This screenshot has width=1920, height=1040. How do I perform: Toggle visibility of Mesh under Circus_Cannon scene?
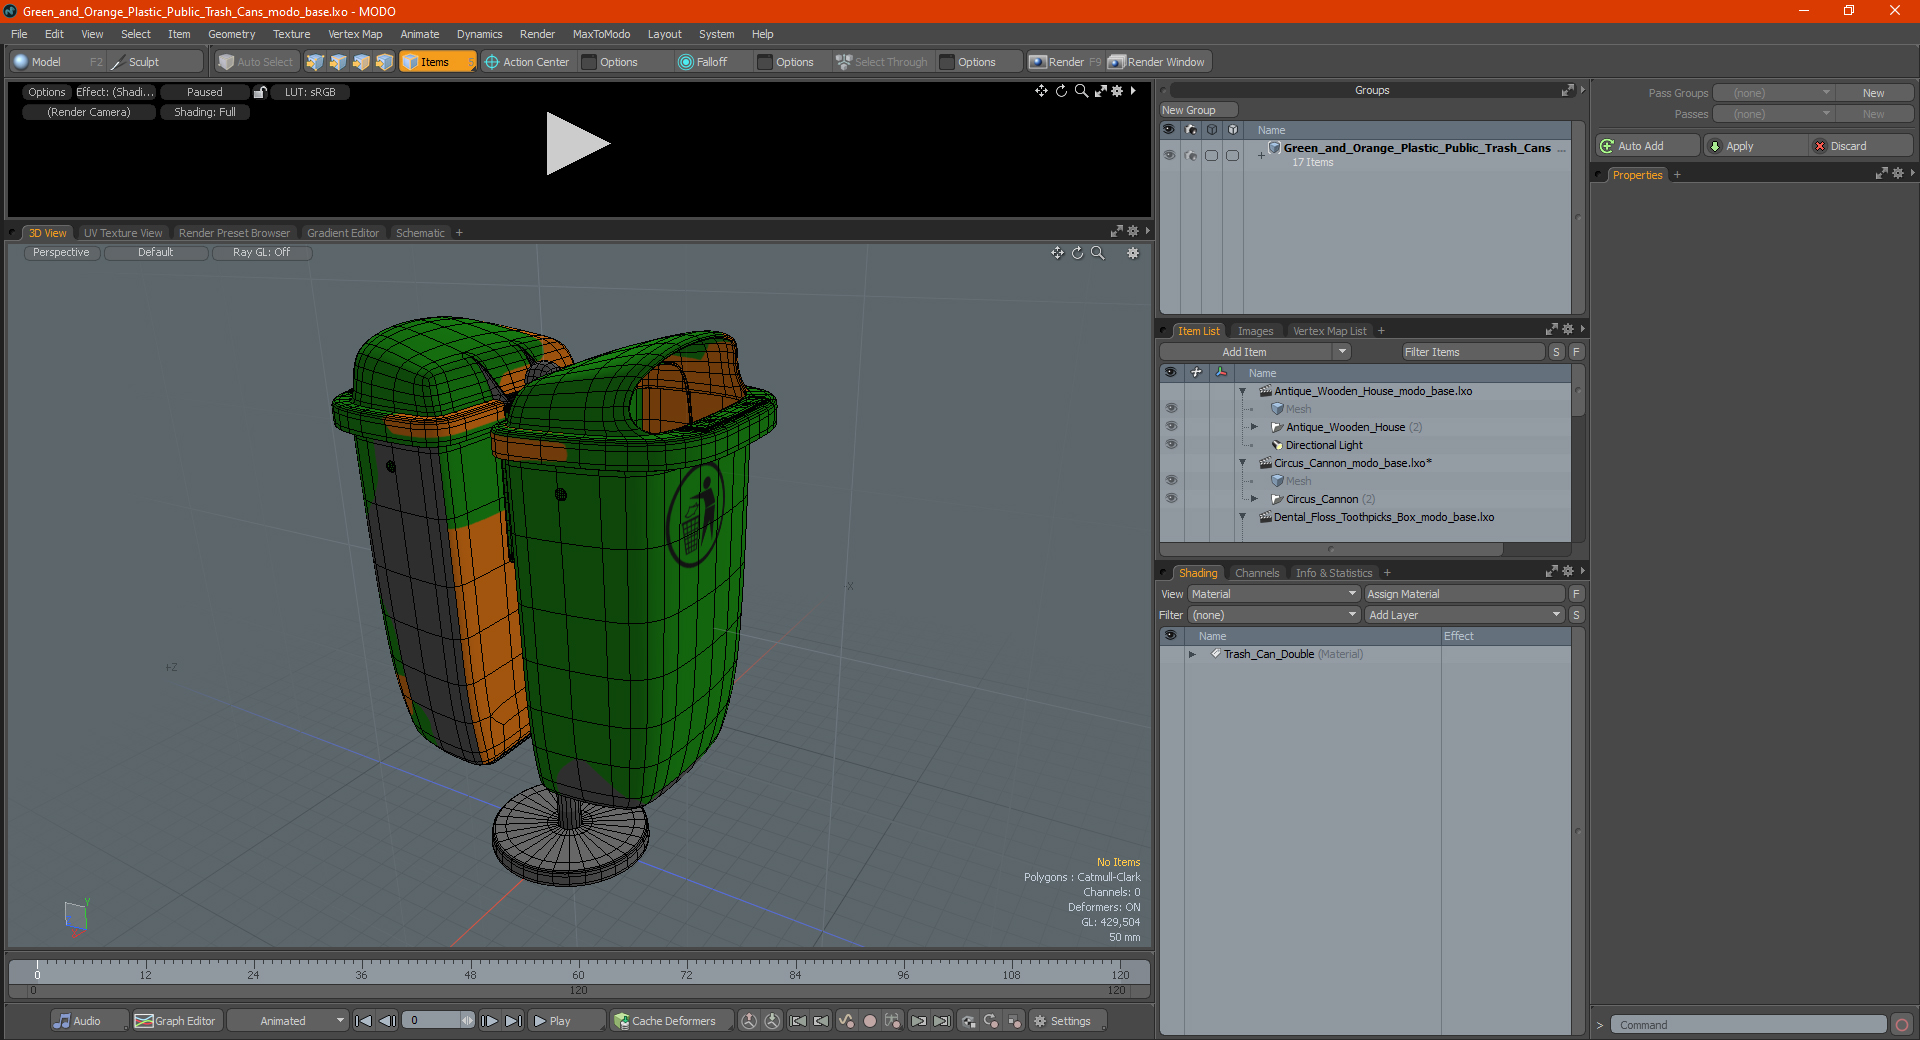click(1171, 481)
